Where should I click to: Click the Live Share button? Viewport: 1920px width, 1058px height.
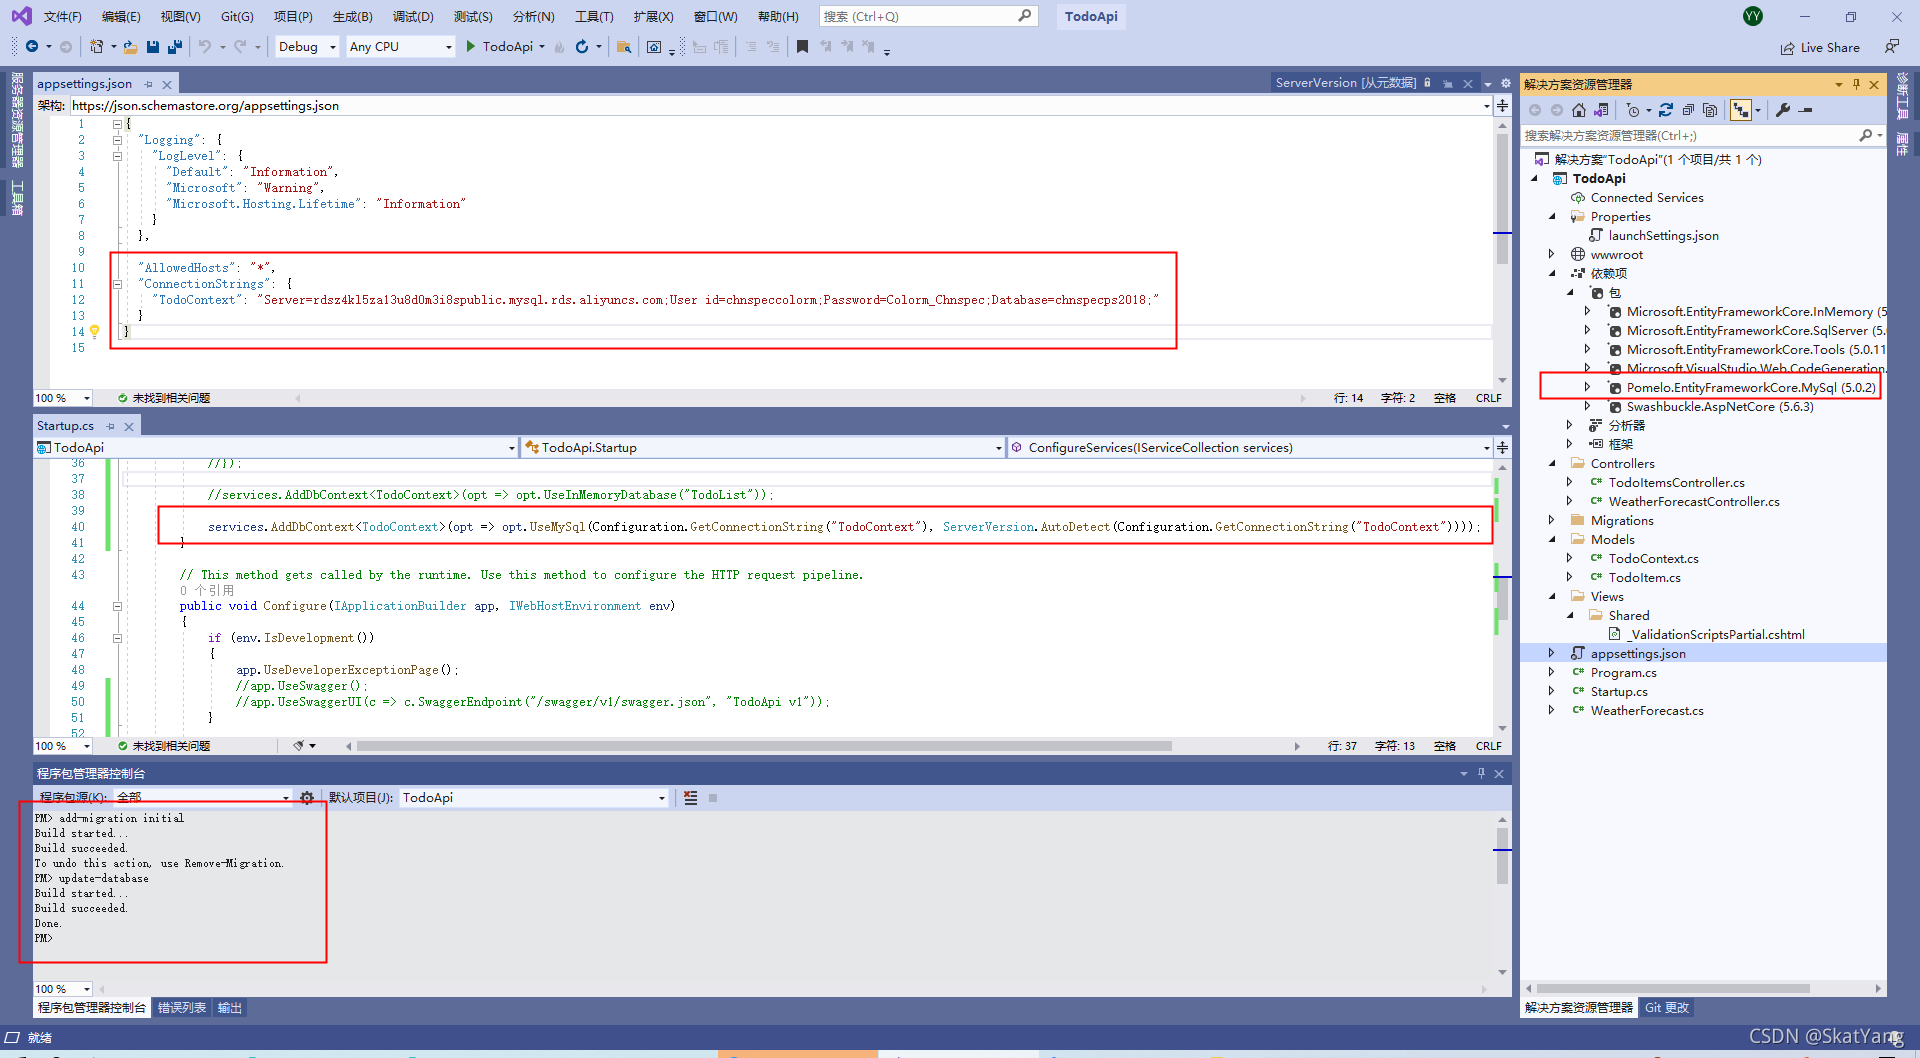coord(1822,46)
